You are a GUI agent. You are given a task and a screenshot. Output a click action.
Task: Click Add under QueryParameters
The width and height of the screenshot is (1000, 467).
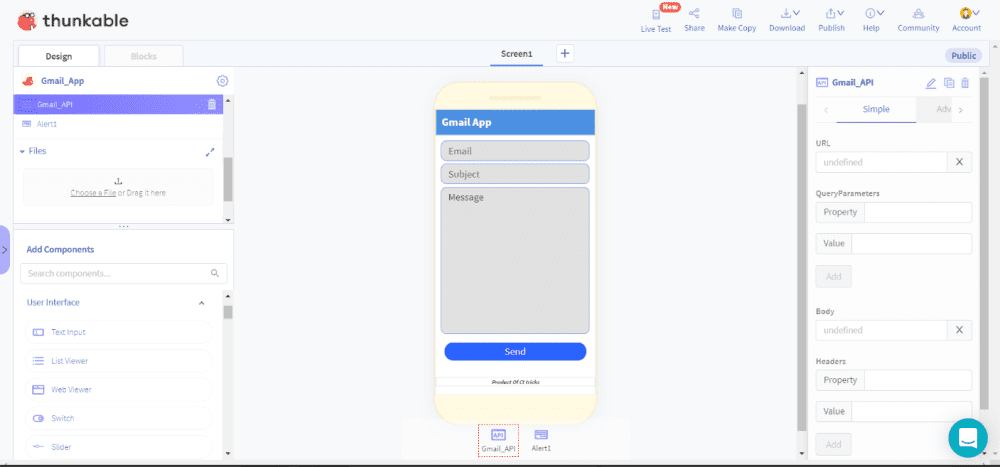pos(834,276)
